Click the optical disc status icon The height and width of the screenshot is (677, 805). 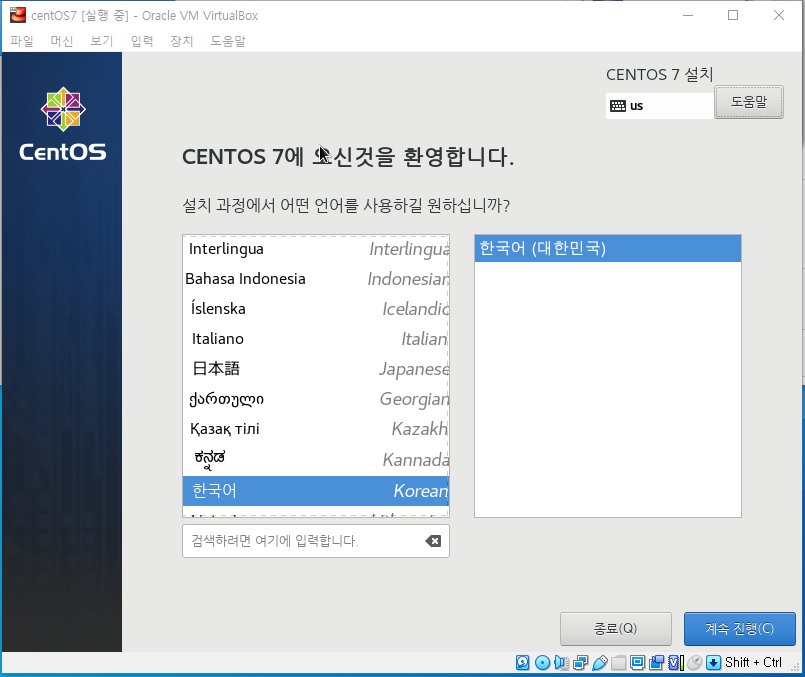pos(542,663)
